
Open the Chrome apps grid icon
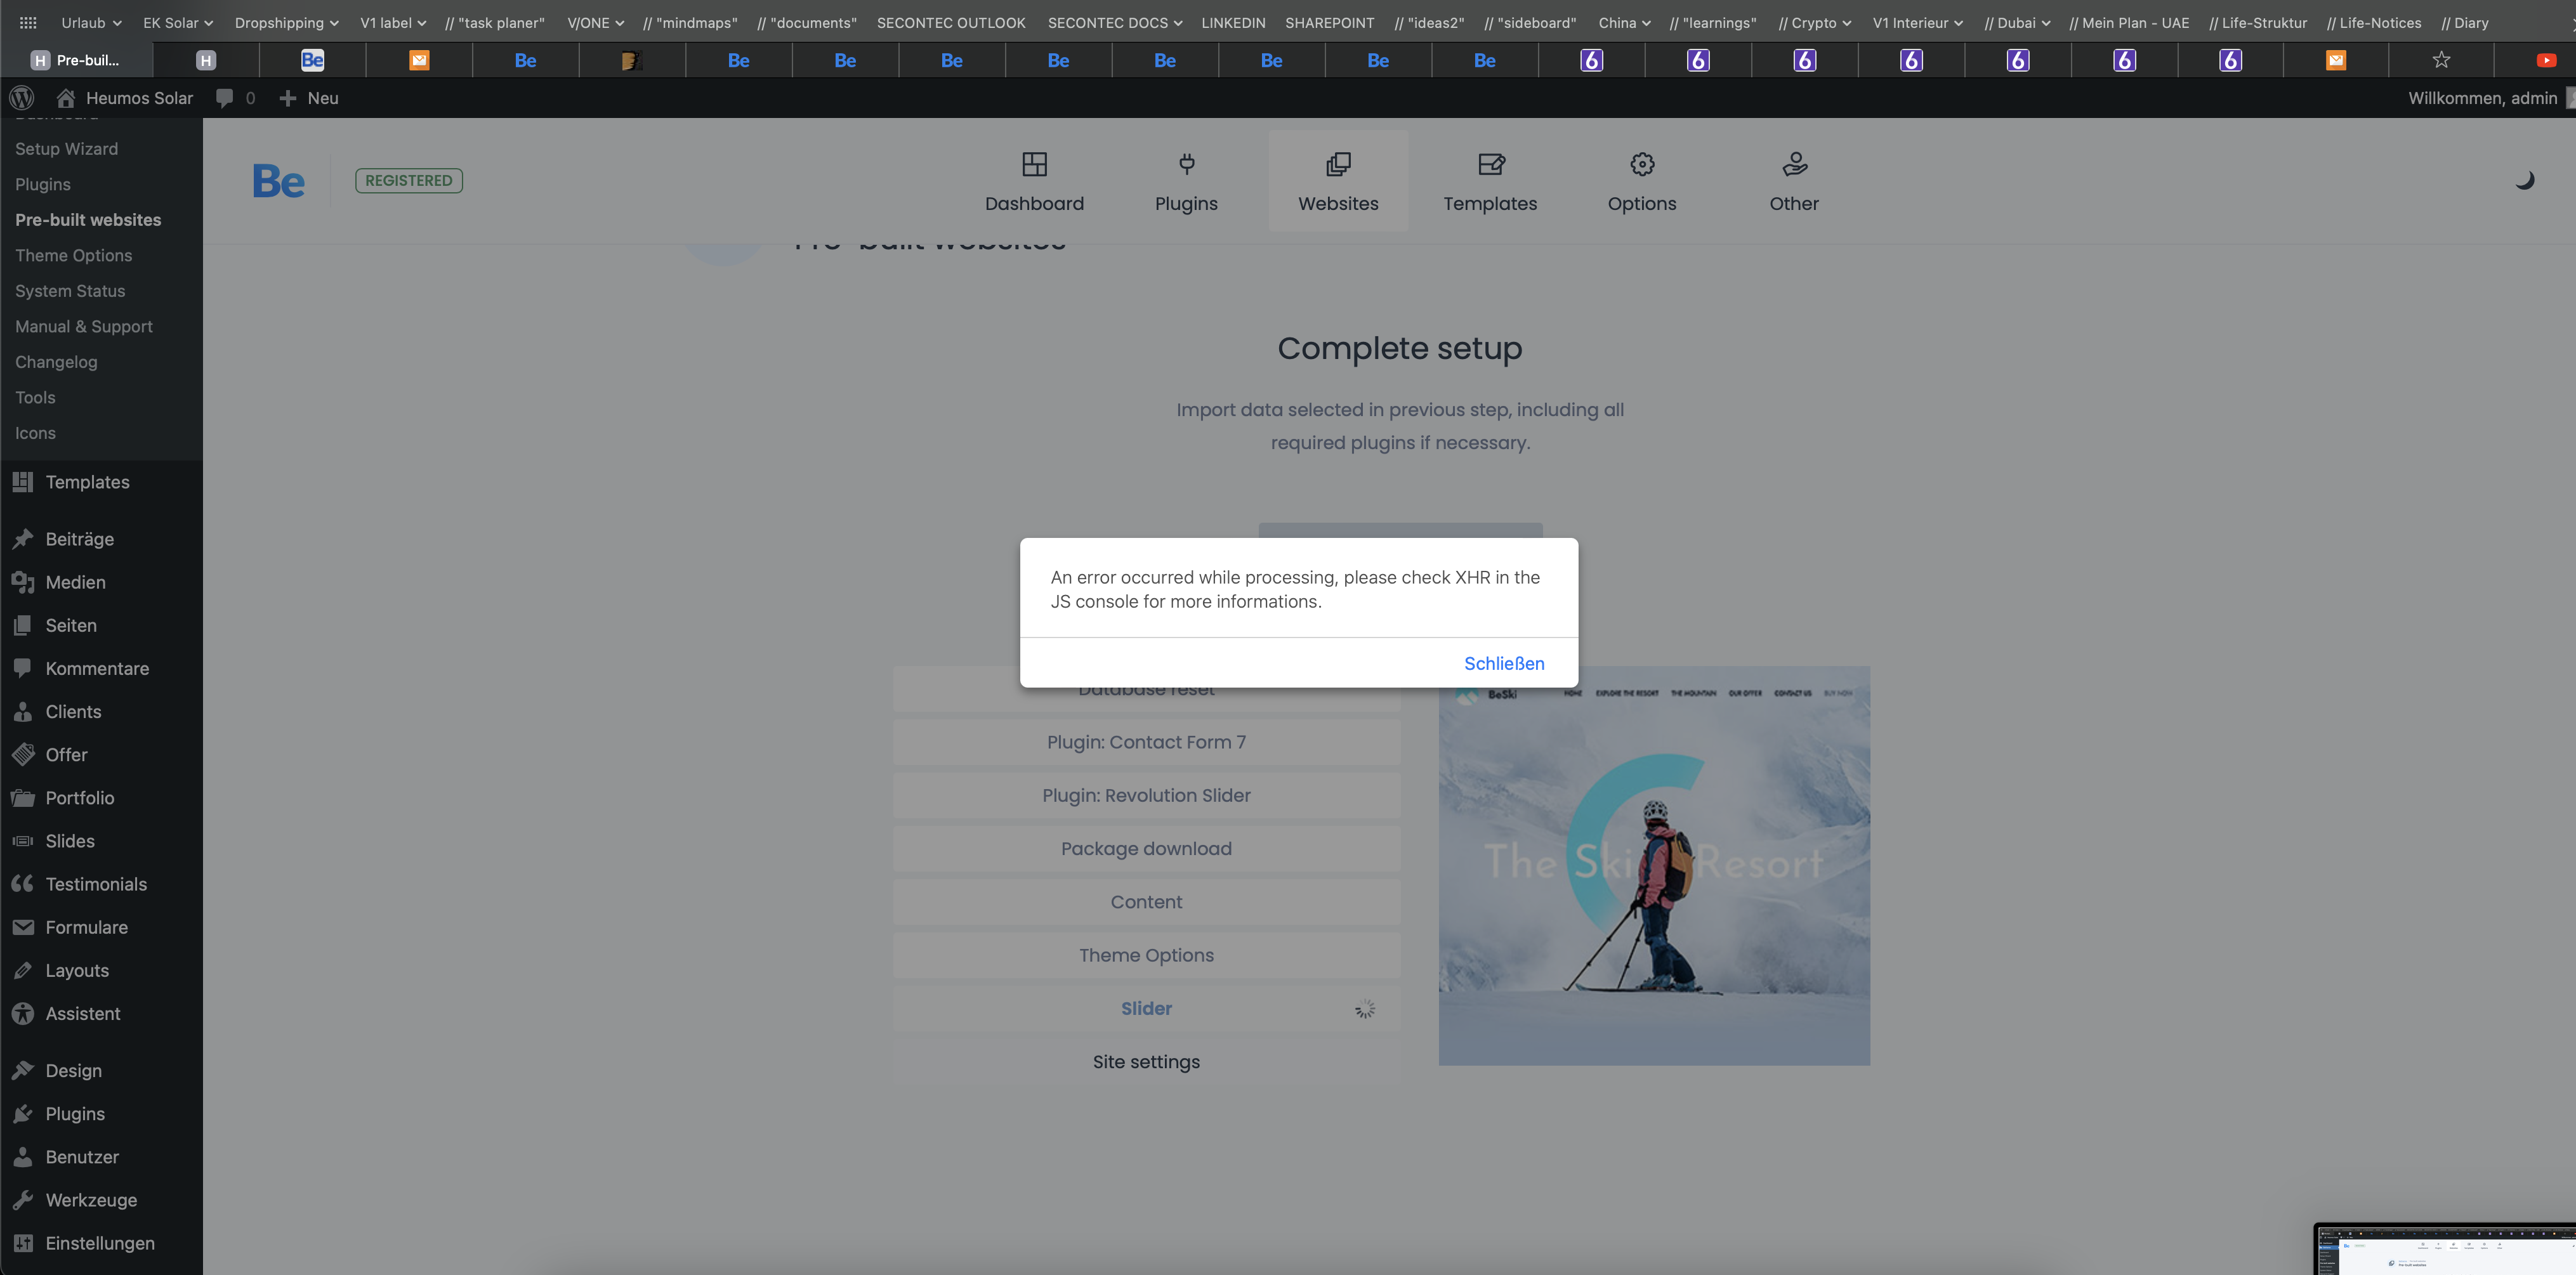coord(28,22)
